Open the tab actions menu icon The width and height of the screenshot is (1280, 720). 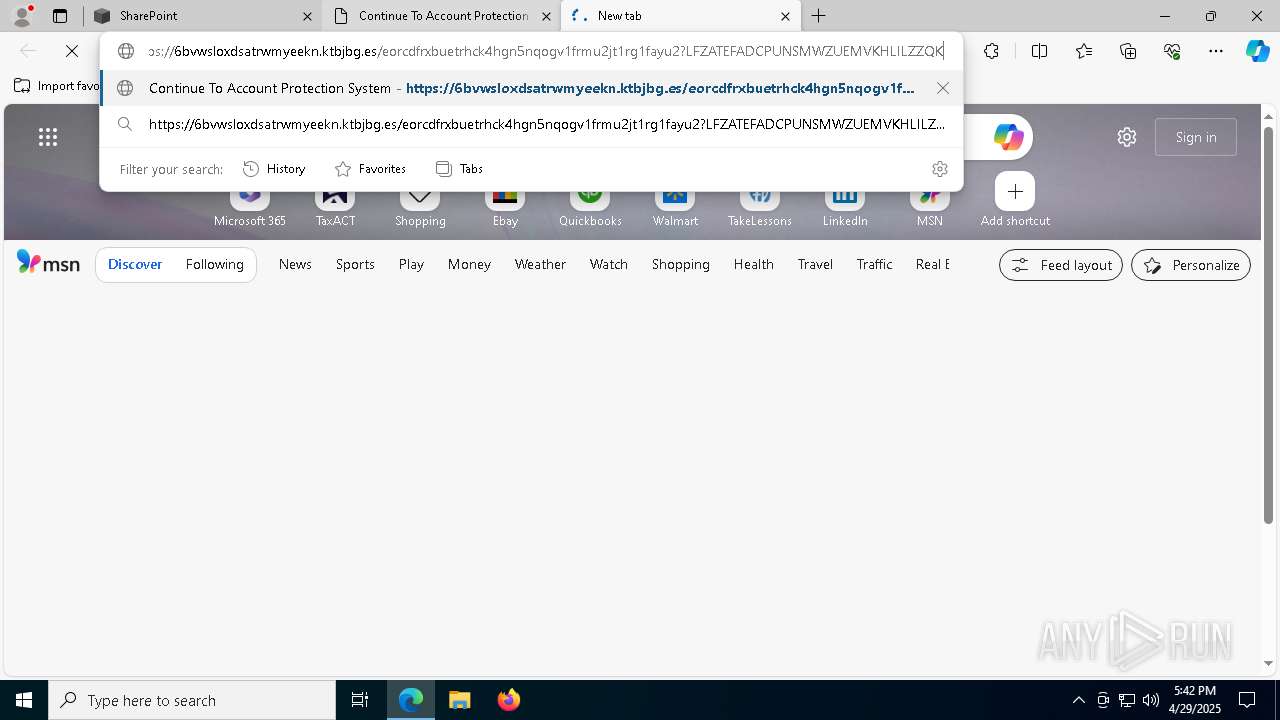[60, 16]
